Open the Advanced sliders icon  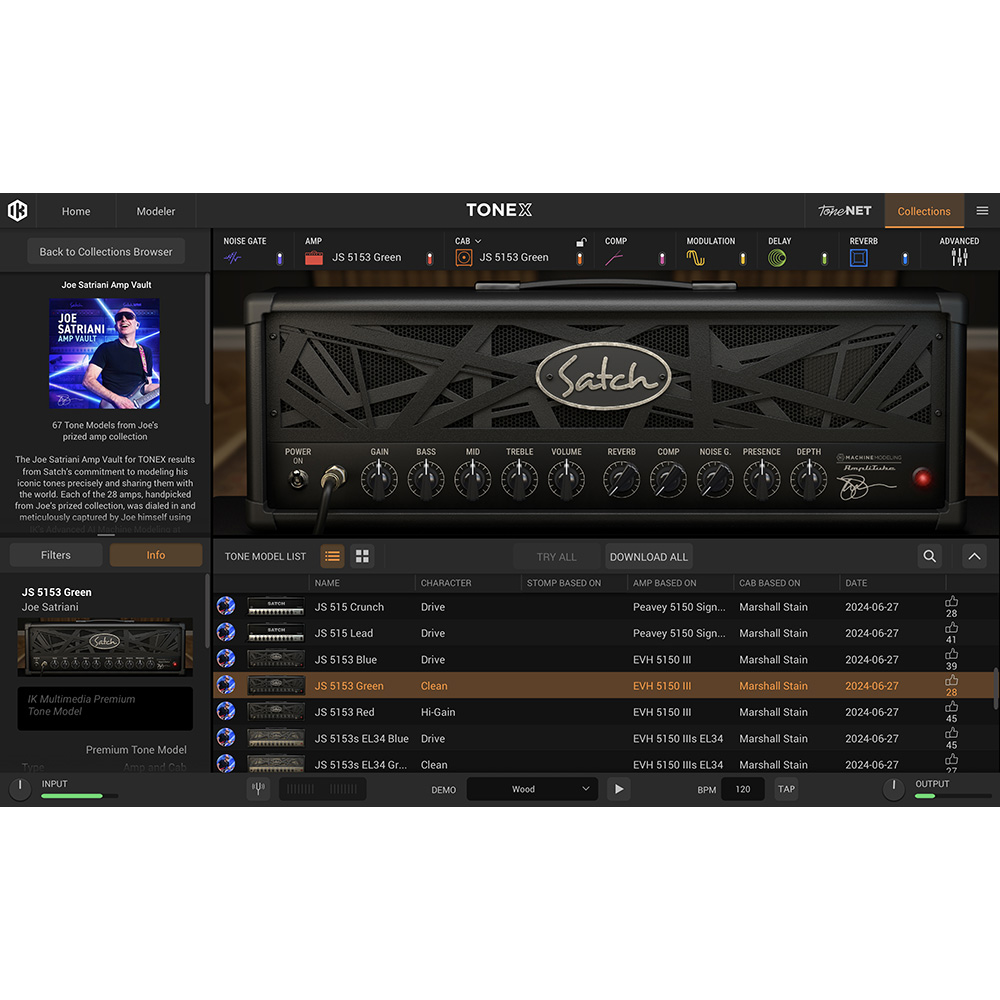(x=959, y=258)
